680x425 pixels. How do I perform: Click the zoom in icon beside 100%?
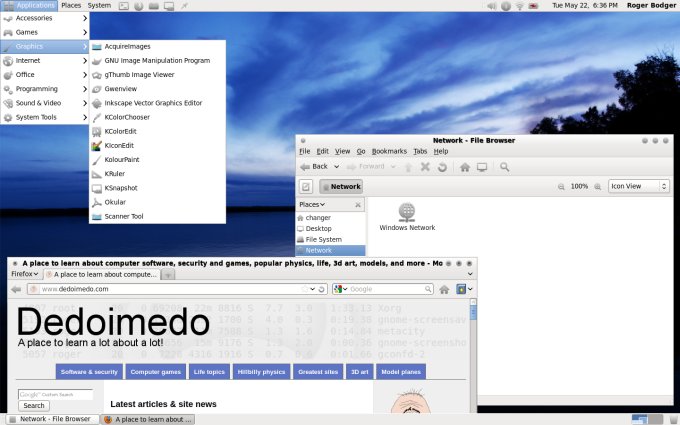click(598, 186)
